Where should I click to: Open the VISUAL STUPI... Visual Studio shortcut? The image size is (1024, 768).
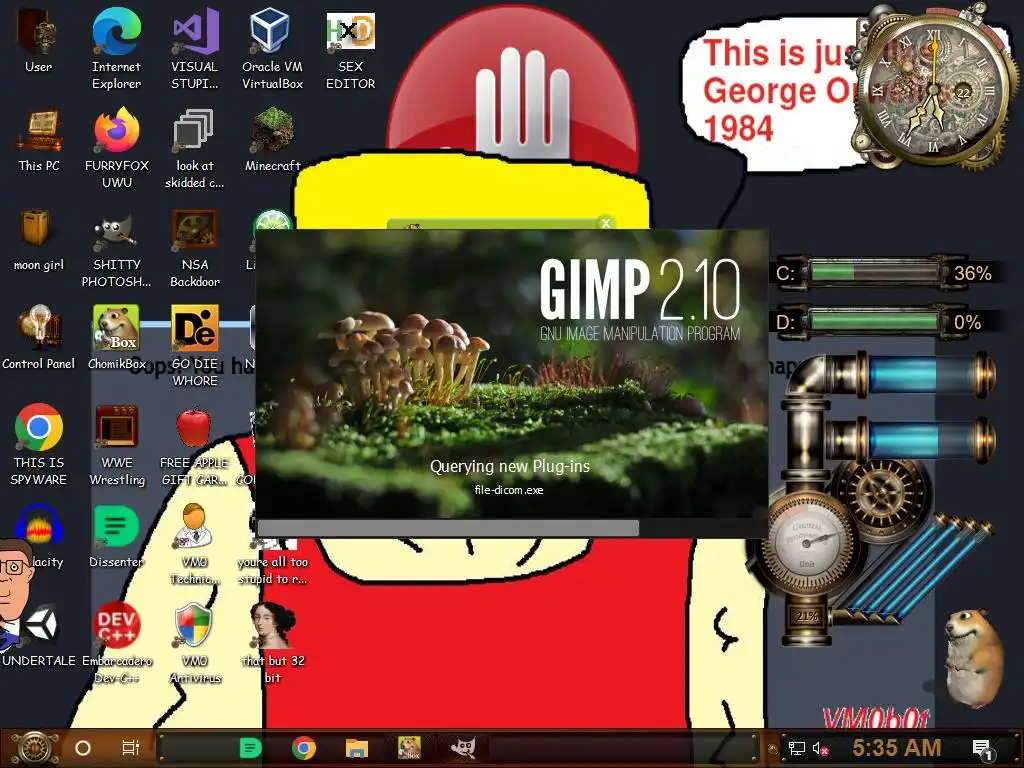click(x=195, y=48)
